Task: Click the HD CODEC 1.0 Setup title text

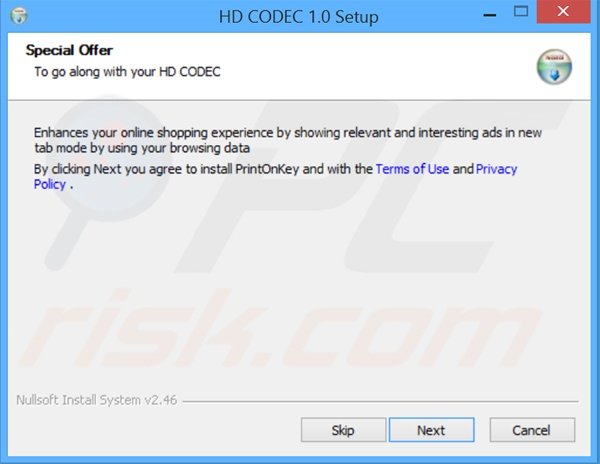Action: (298, 17)
